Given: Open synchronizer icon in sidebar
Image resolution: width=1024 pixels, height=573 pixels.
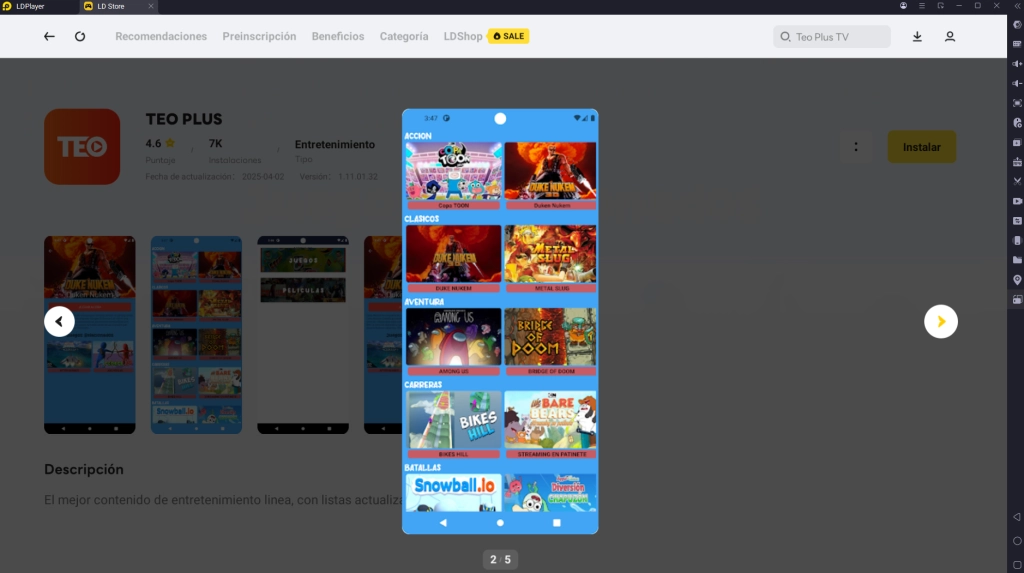Looking at the screenshot, I should click(x=1017, y=221).
